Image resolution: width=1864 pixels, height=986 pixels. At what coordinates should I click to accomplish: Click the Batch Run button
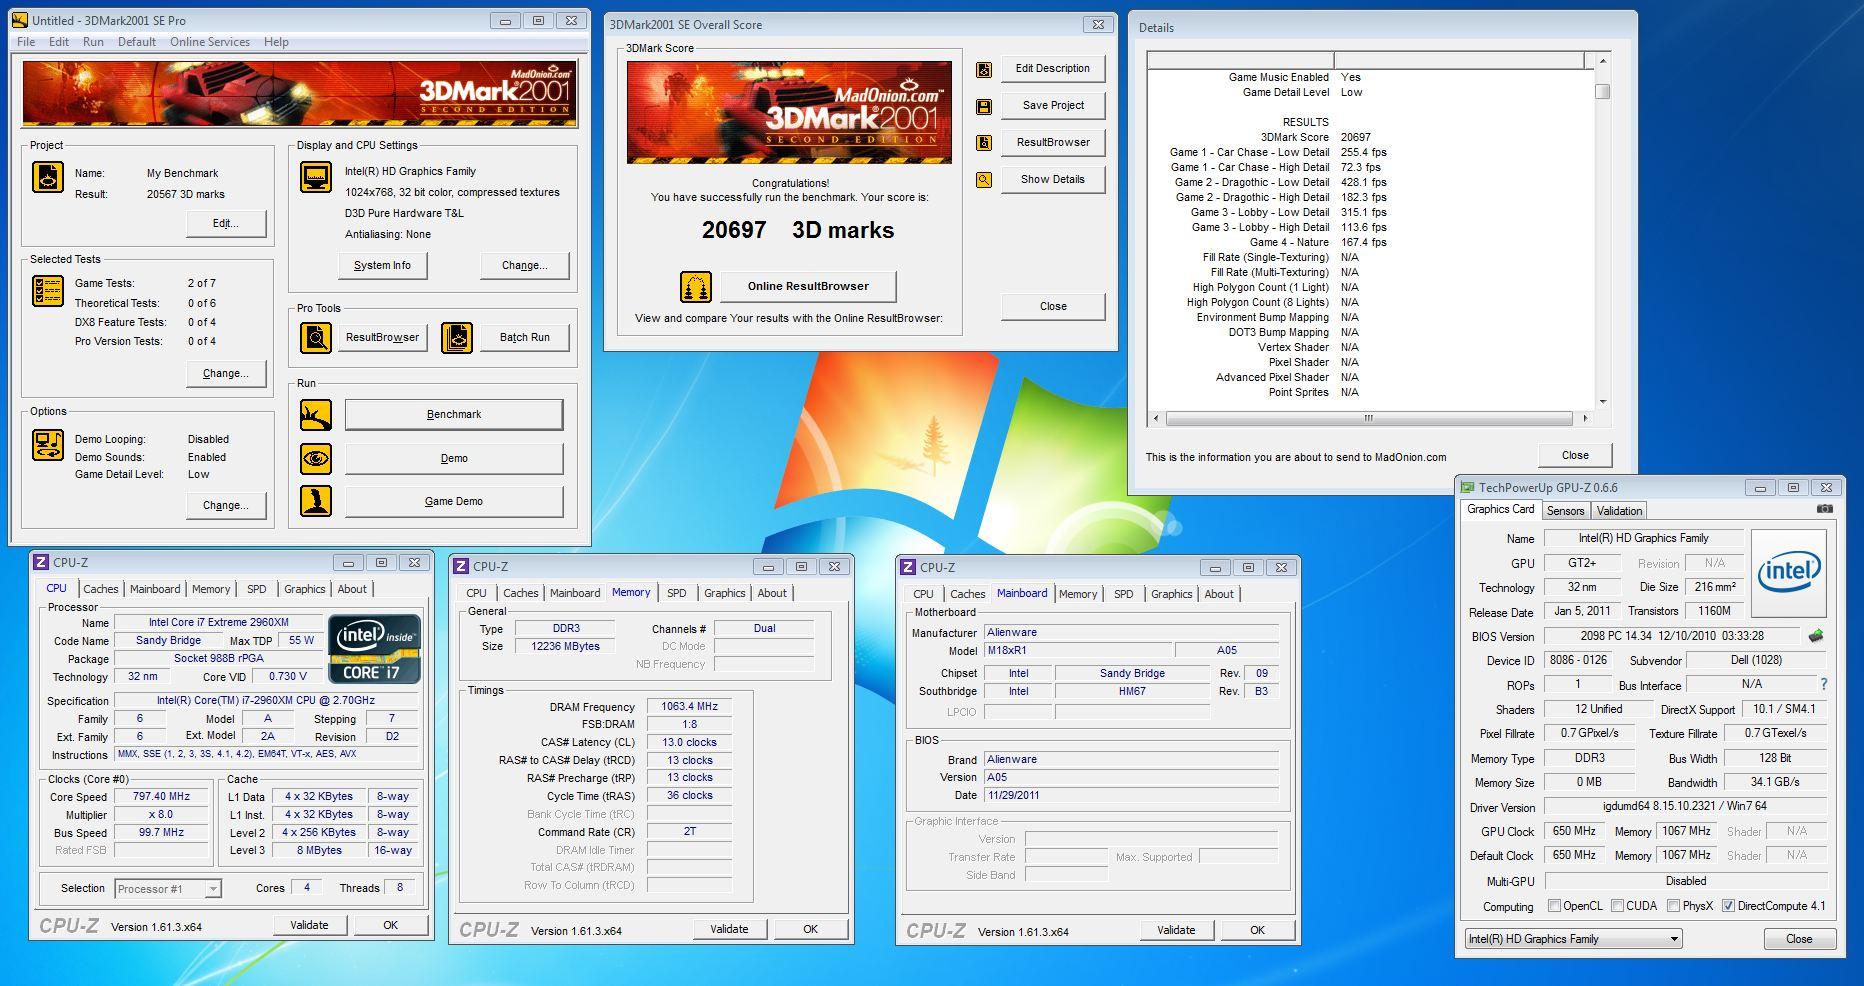coord(525,337)
